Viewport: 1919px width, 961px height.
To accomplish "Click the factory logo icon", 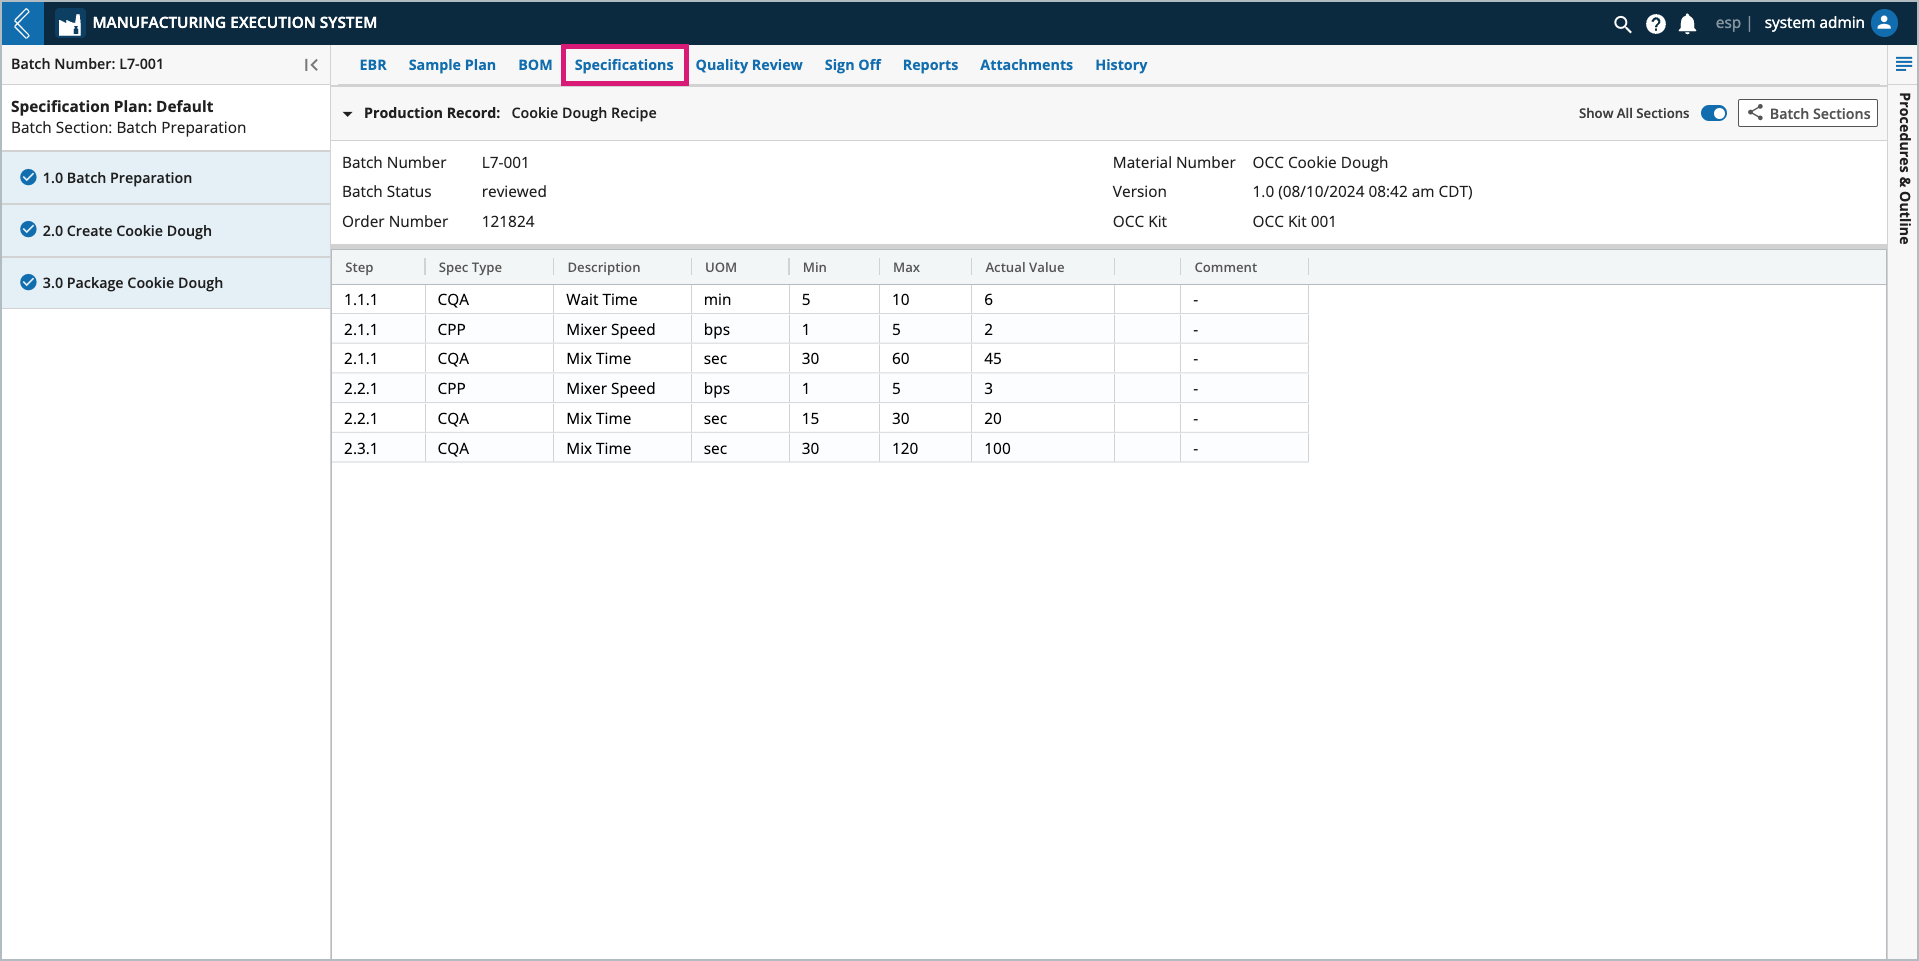I will (x=69, y=23).
